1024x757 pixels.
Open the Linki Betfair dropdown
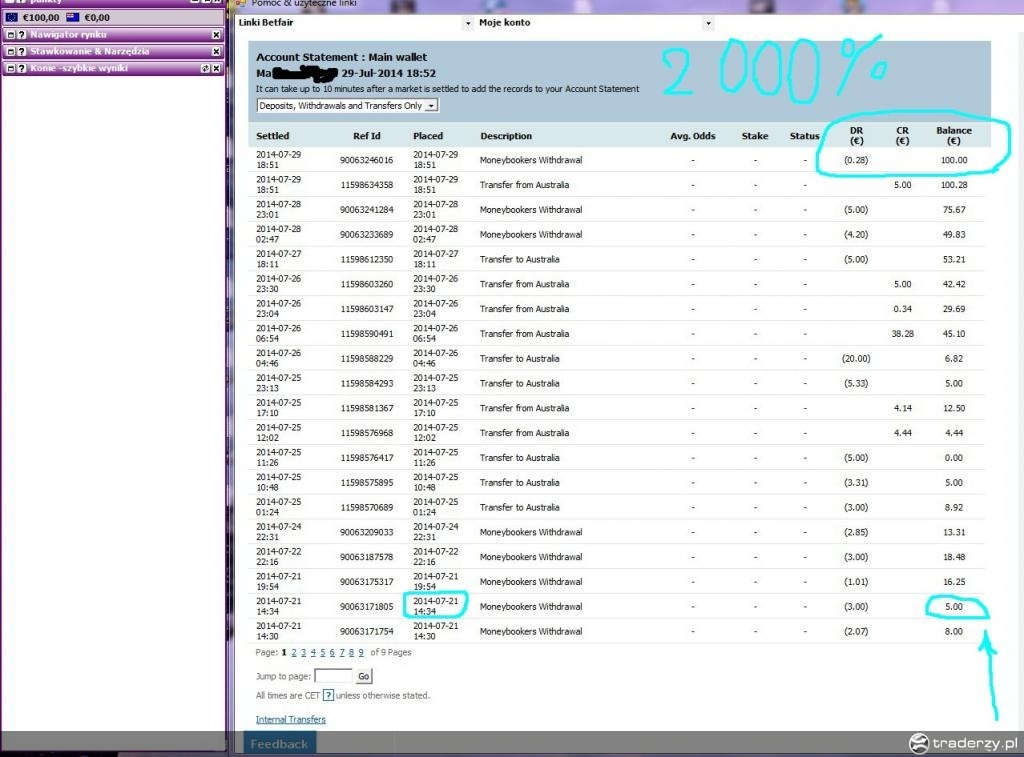pyautogui.click(x=468, y=24)
